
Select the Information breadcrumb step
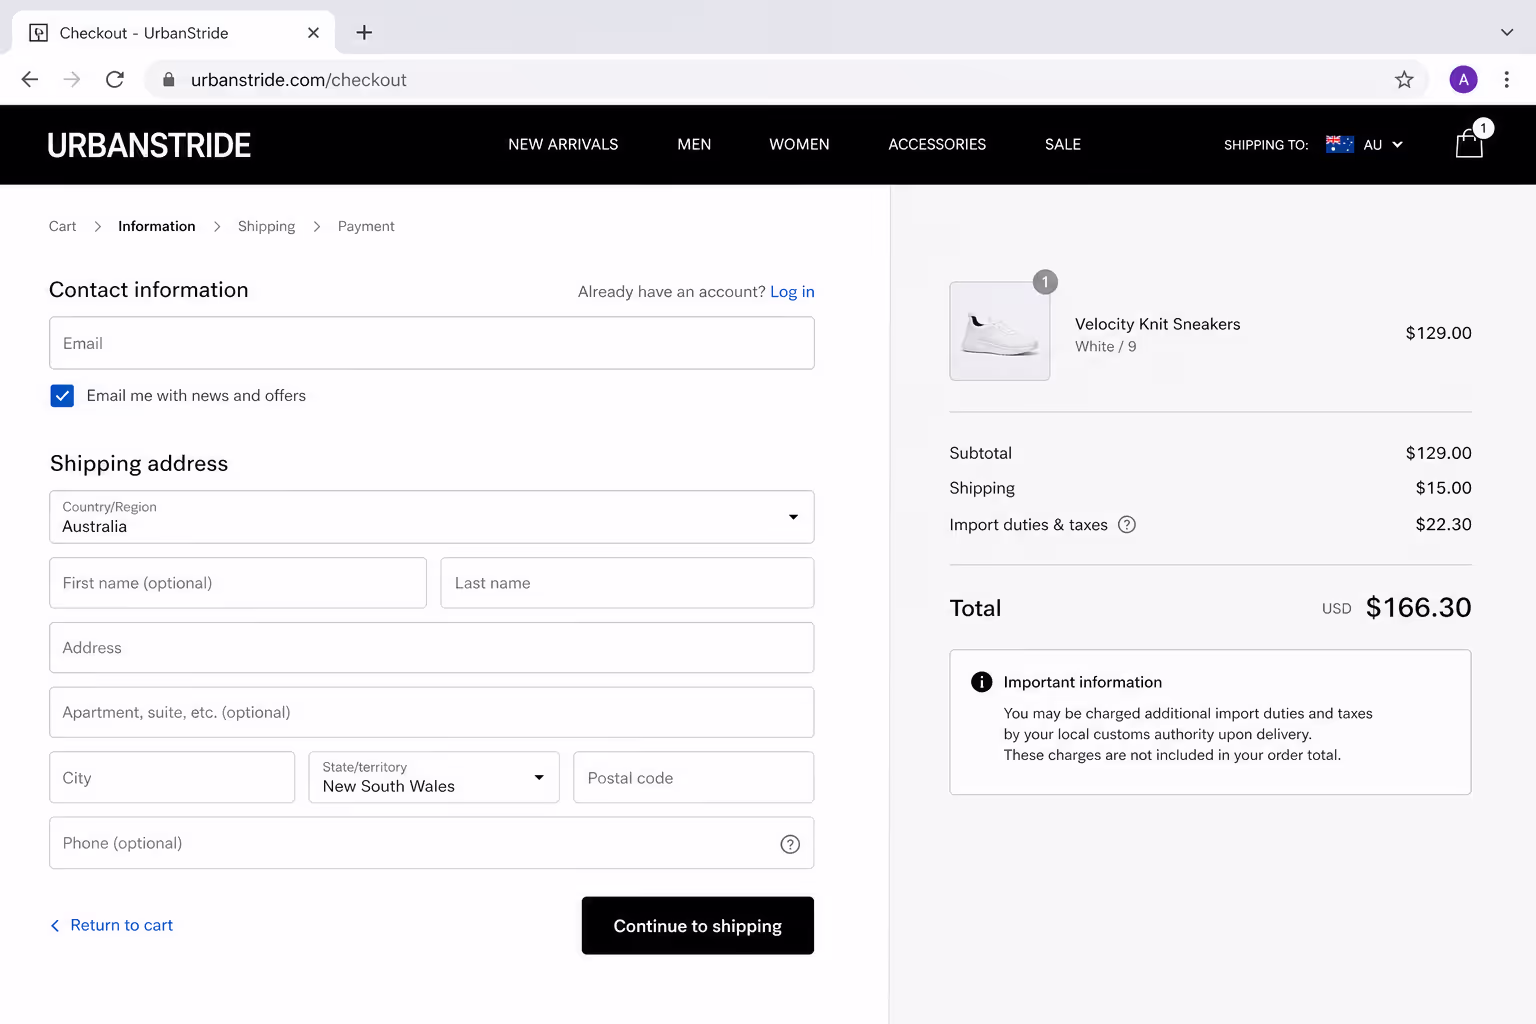(x=157, y=227)
